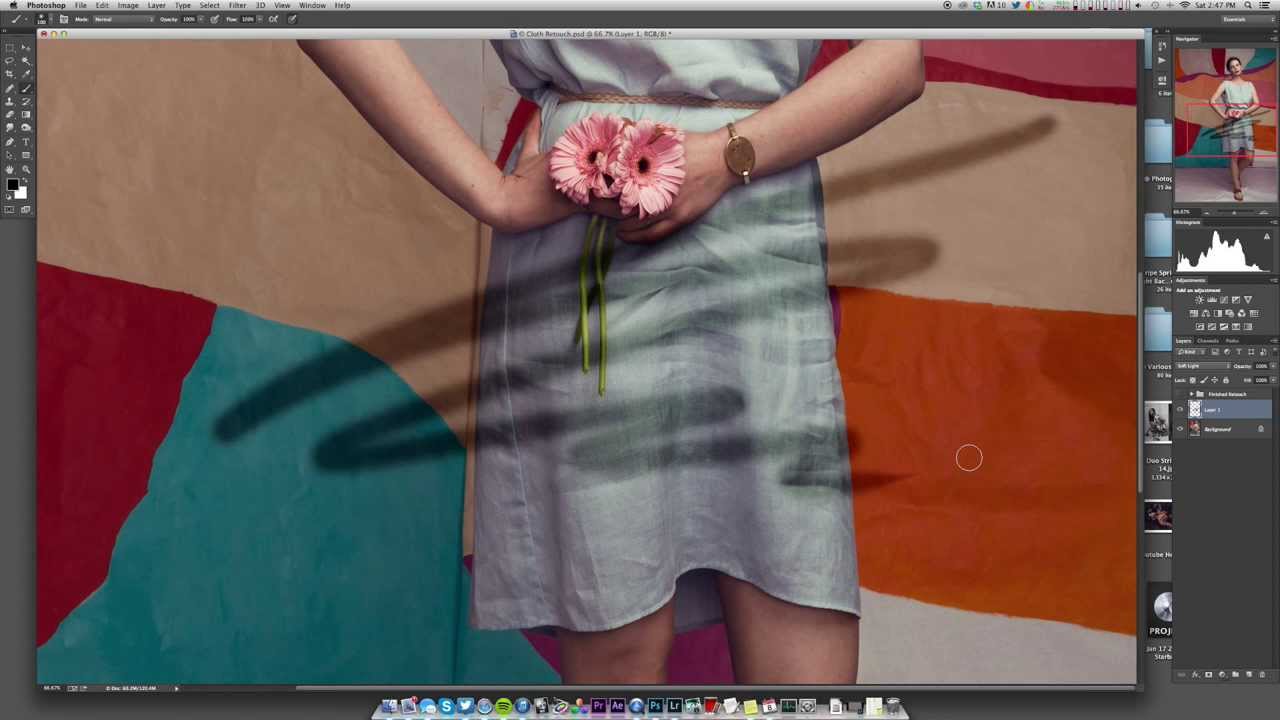Select the Horizontal Type tool
This screenshot has width=1280, height=720.
(x=26, y=141)
